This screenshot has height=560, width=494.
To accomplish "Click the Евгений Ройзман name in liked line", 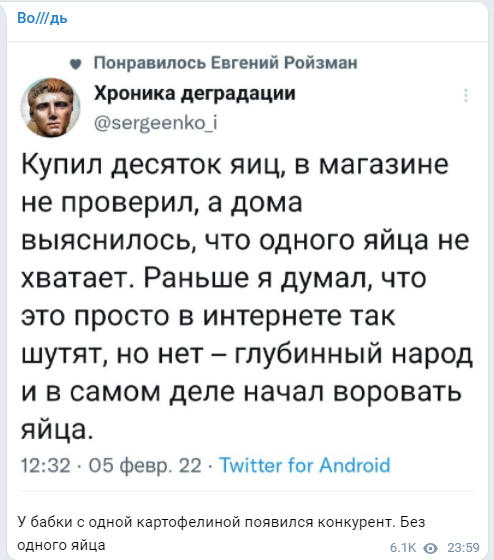I will click(284, 63).
